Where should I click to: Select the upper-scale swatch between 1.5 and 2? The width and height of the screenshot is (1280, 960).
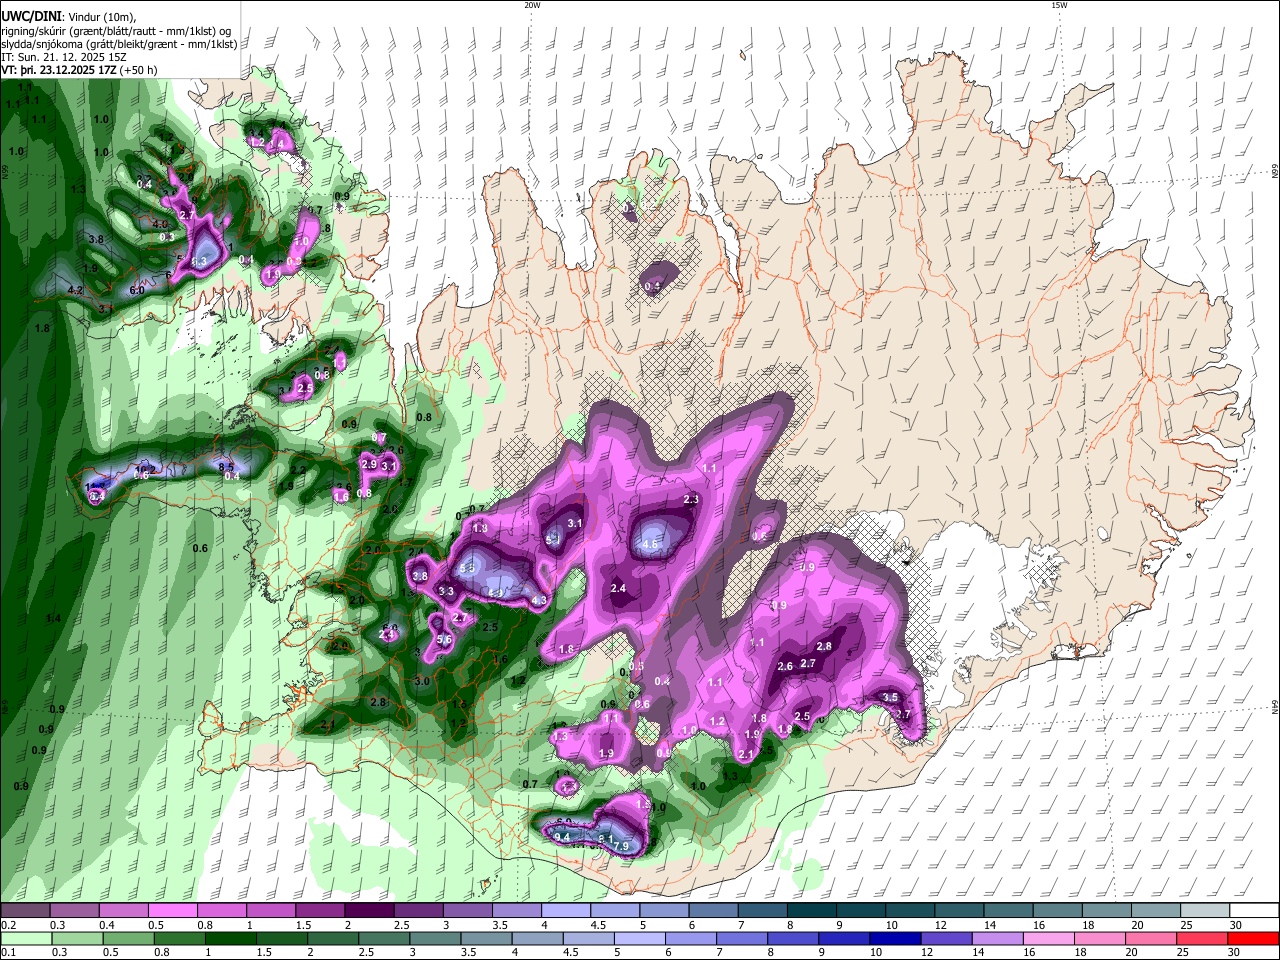[320, 911]
